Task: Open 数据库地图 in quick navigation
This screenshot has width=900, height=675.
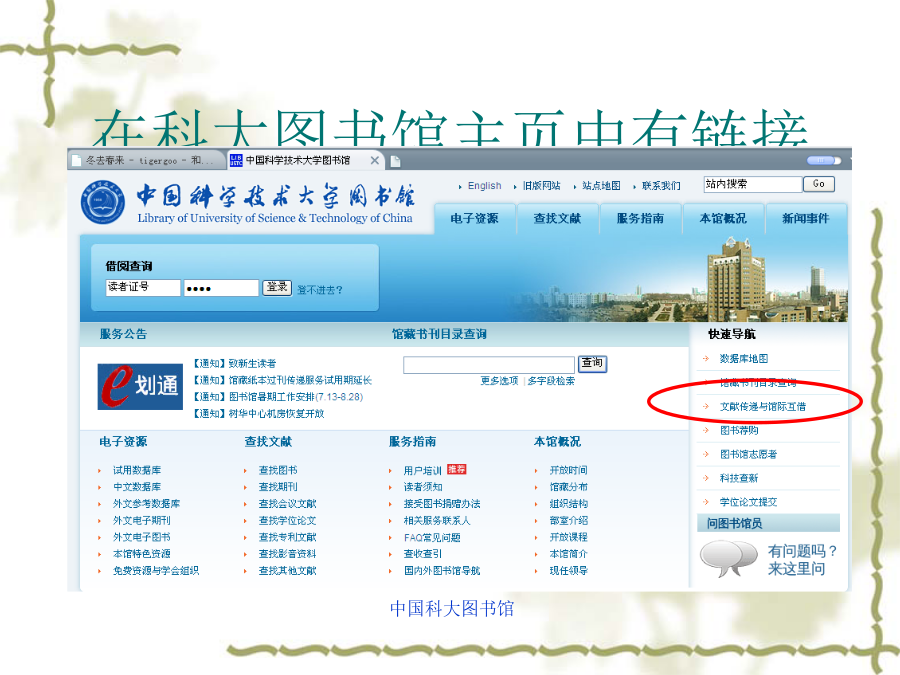Action: pyautogui.click(x=743, y=359)
